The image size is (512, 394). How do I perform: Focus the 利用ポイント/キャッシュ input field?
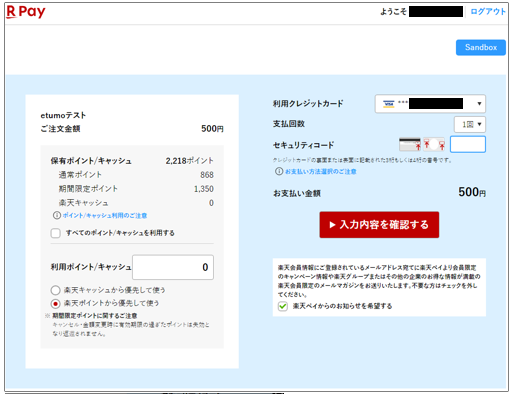173,267
